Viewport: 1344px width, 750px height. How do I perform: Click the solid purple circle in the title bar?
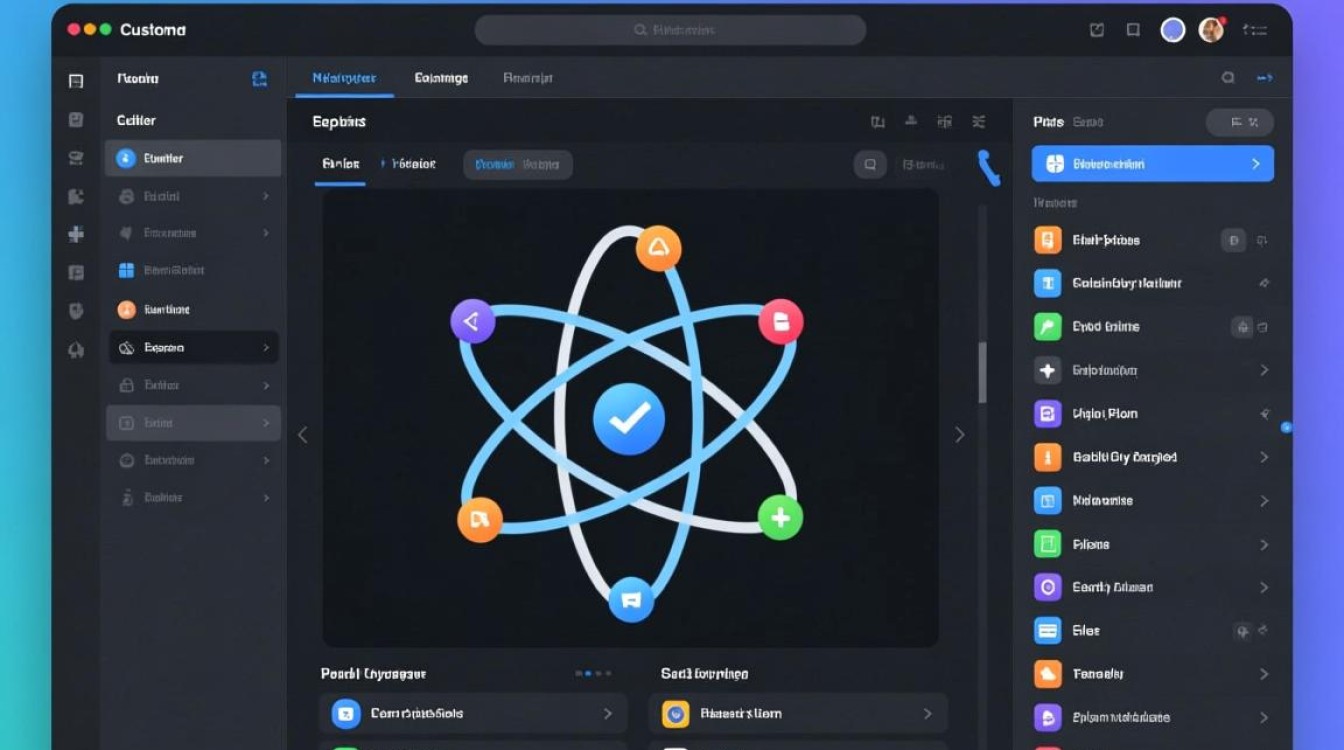pos(1172,30)
